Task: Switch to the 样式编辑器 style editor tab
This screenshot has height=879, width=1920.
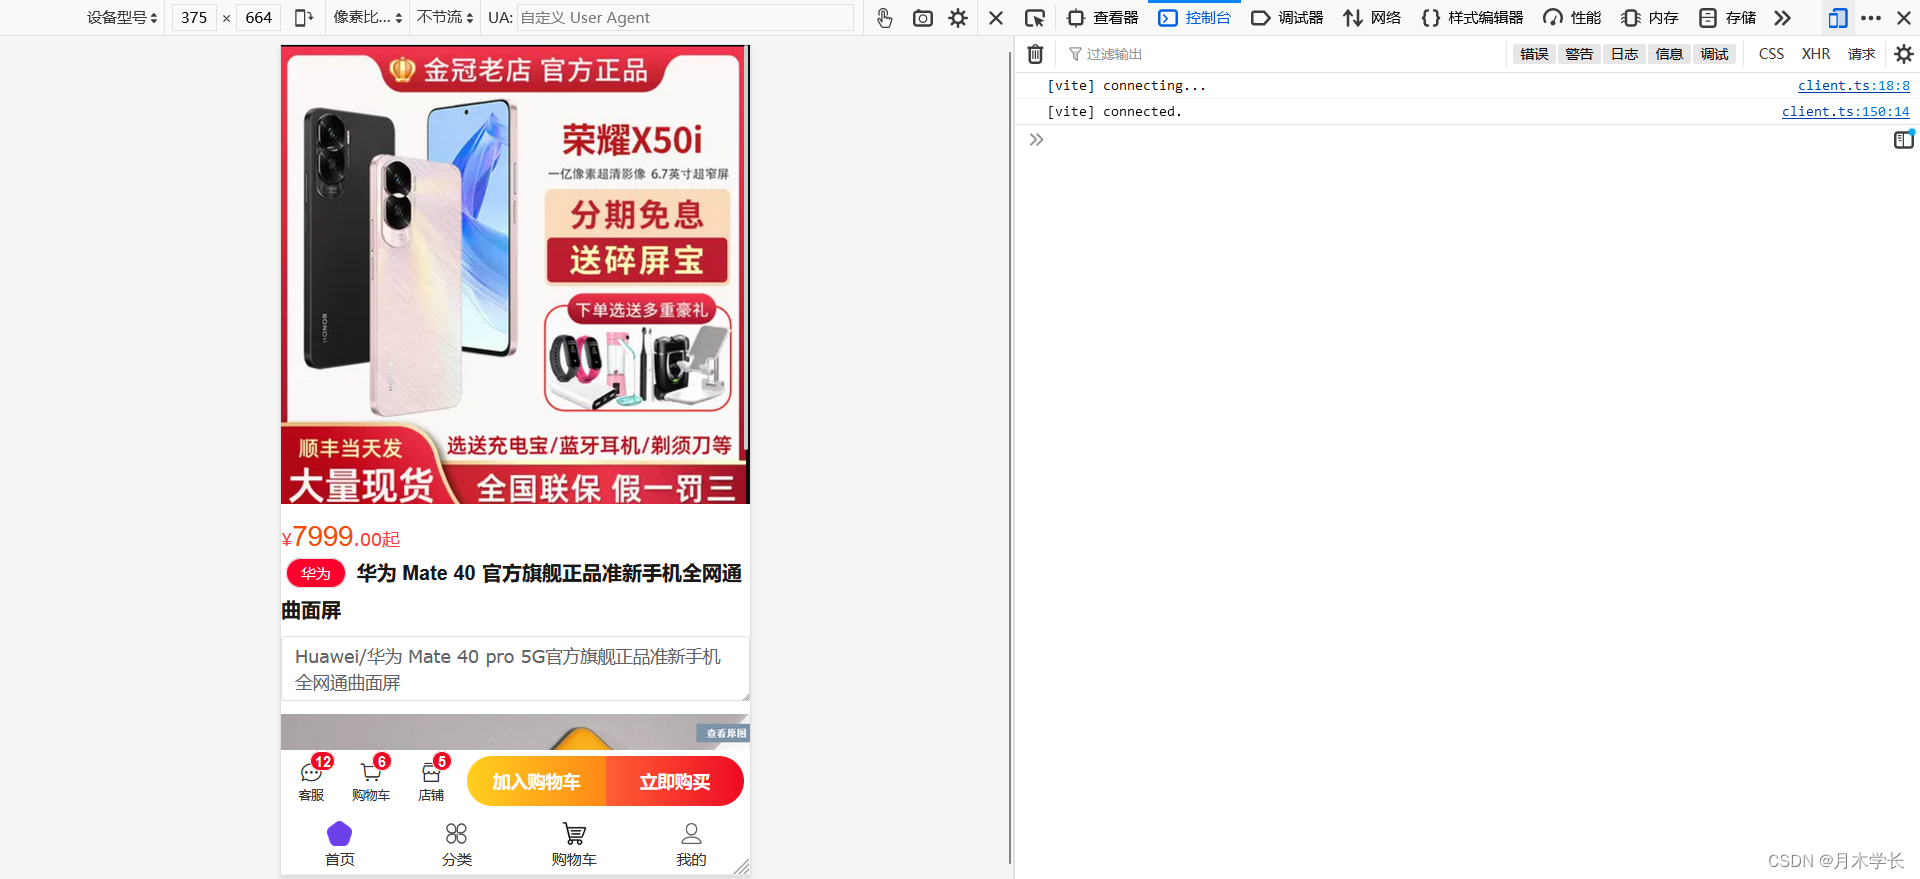Action: point(1472,18)
